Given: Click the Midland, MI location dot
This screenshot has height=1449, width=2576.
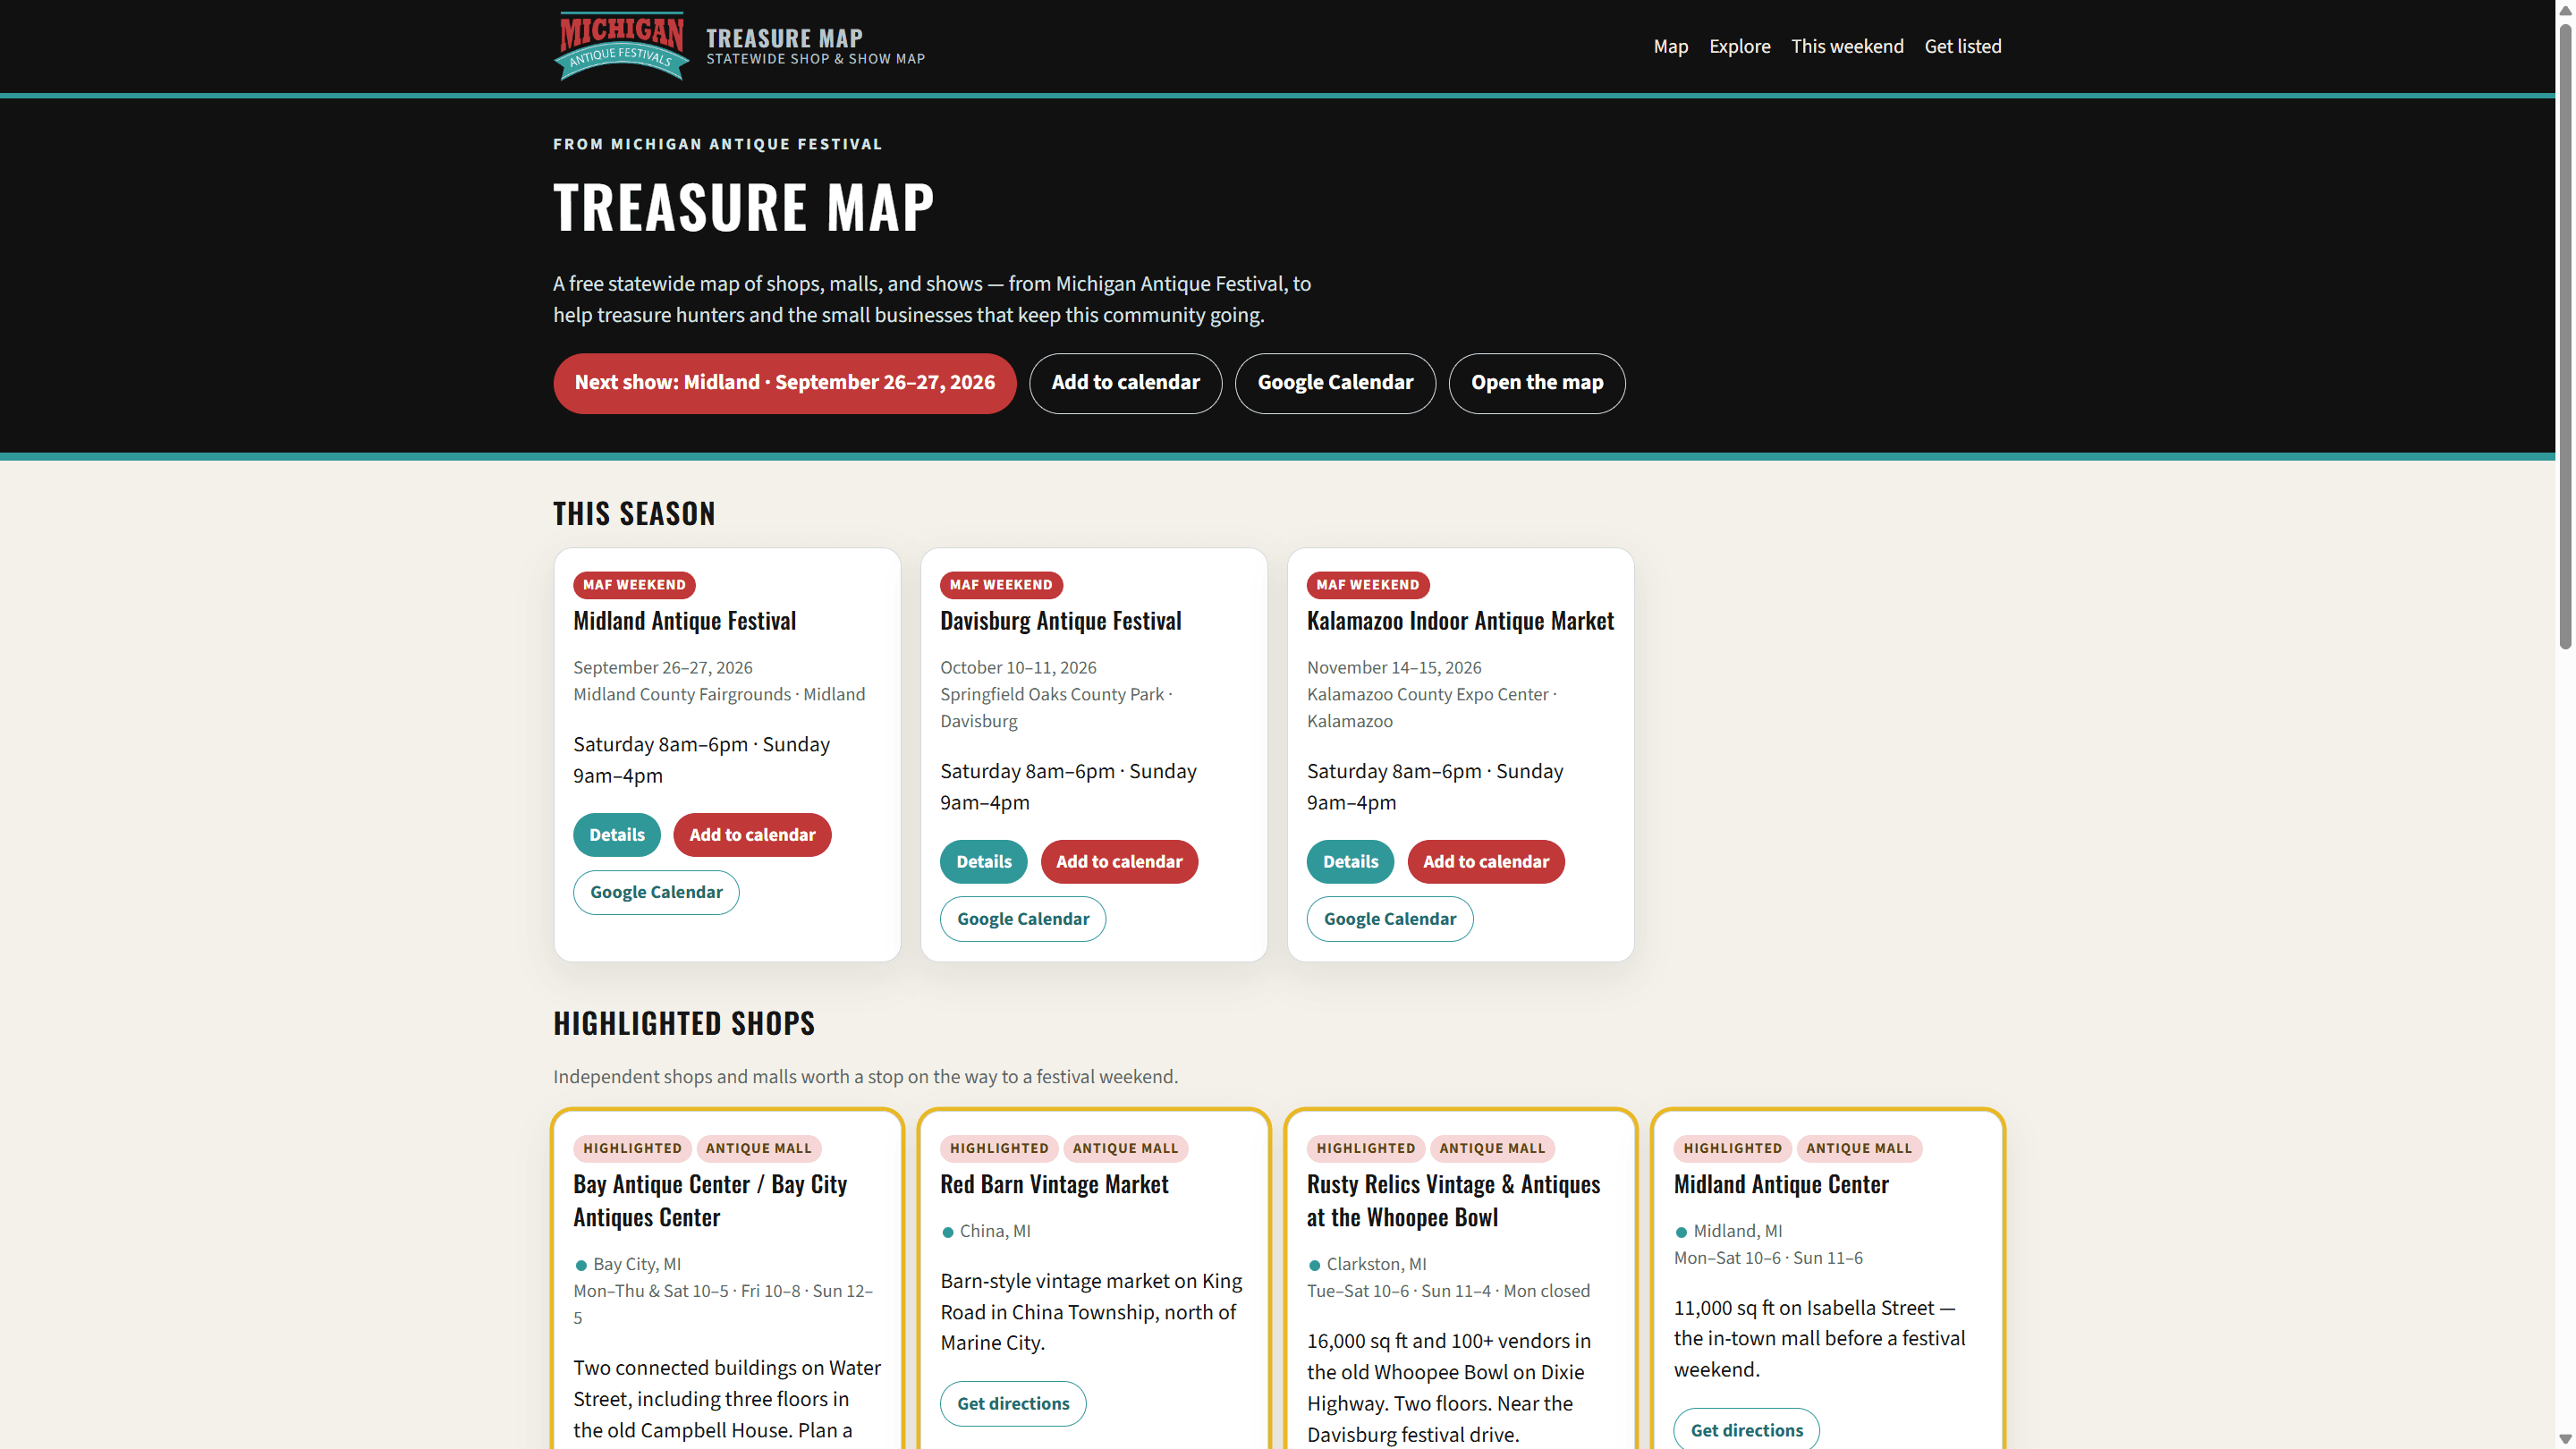Looking at the screenshot, I should (1681, 1233).
